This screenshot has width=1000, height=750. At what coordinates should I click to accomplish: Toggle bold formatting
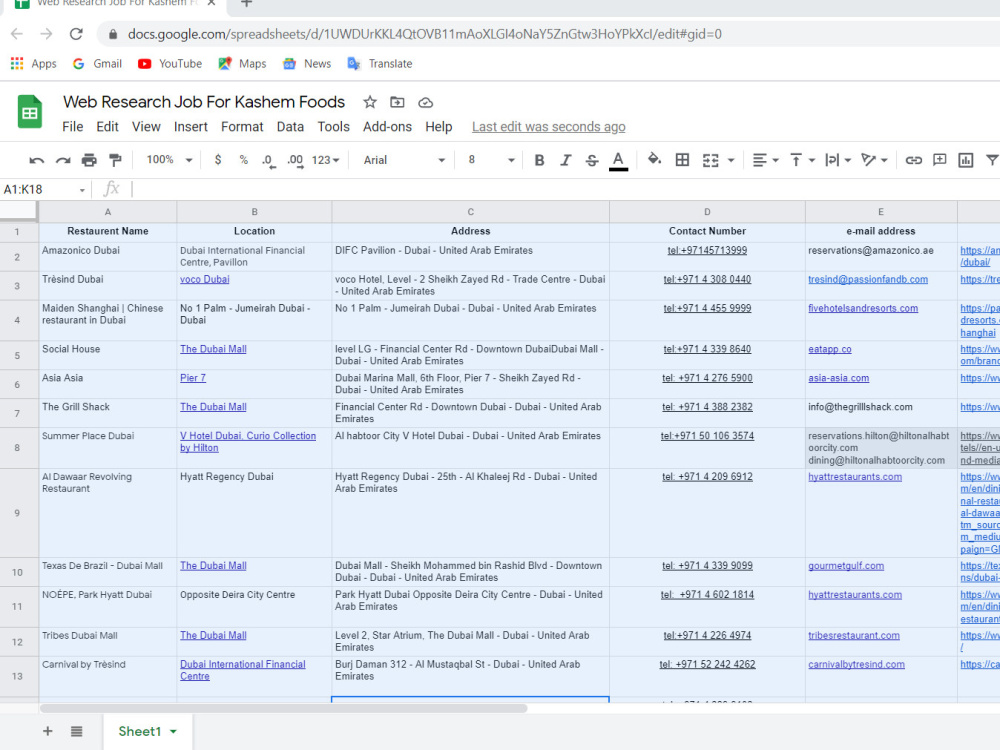coord(540,160)
